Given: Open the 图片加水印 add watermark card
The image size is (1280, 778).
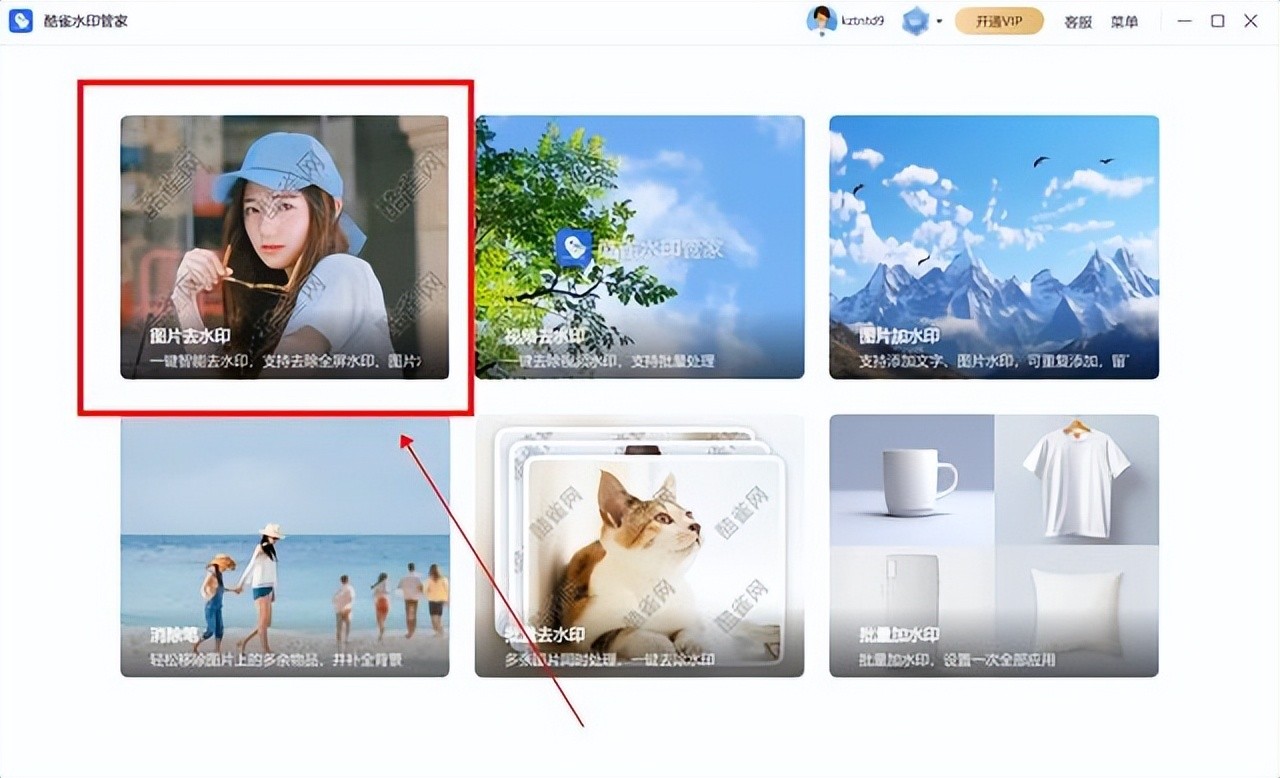Looking at the screenshot, I should coord(993,247).
